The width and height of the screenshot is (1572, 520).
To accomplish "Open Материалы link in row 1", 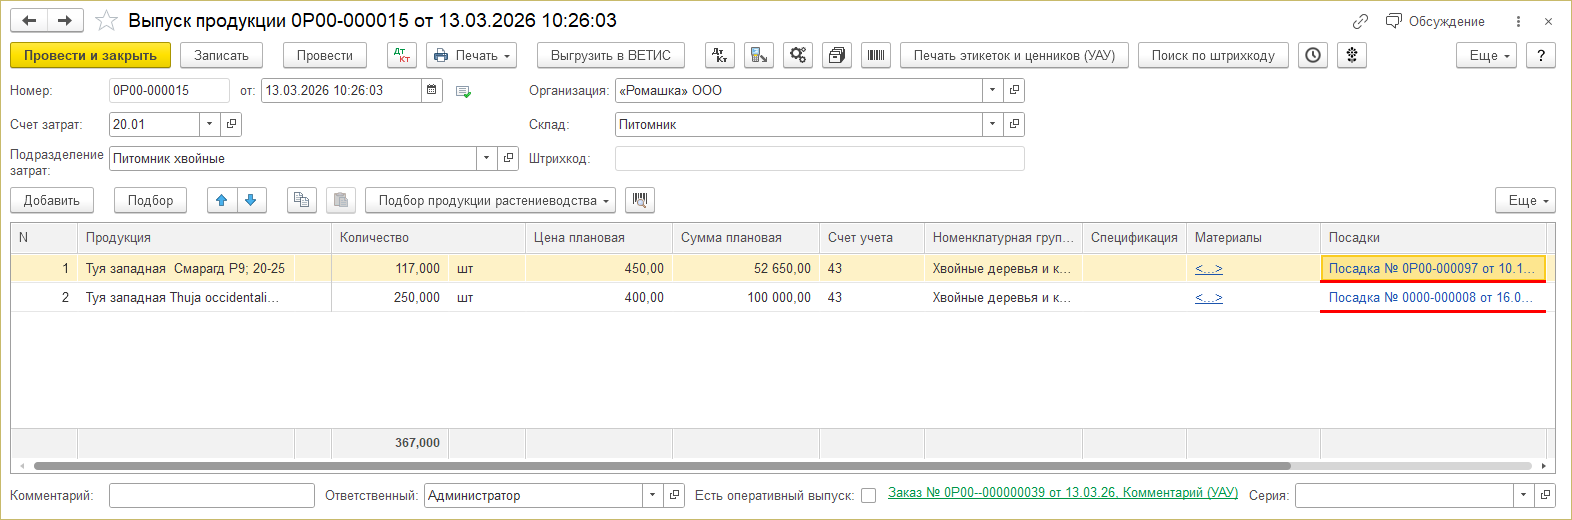I will pos(1208,268).
